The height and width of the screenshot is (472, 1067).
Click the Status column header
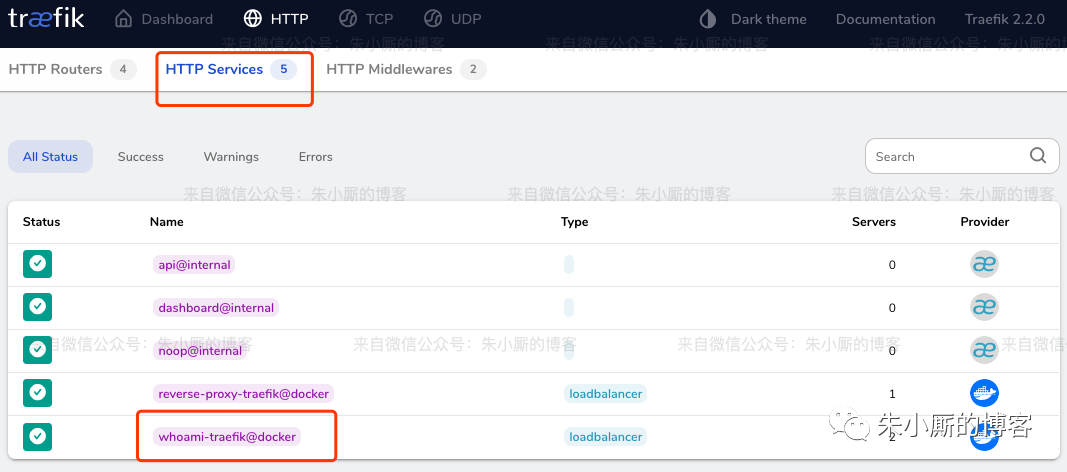(42, 222)
